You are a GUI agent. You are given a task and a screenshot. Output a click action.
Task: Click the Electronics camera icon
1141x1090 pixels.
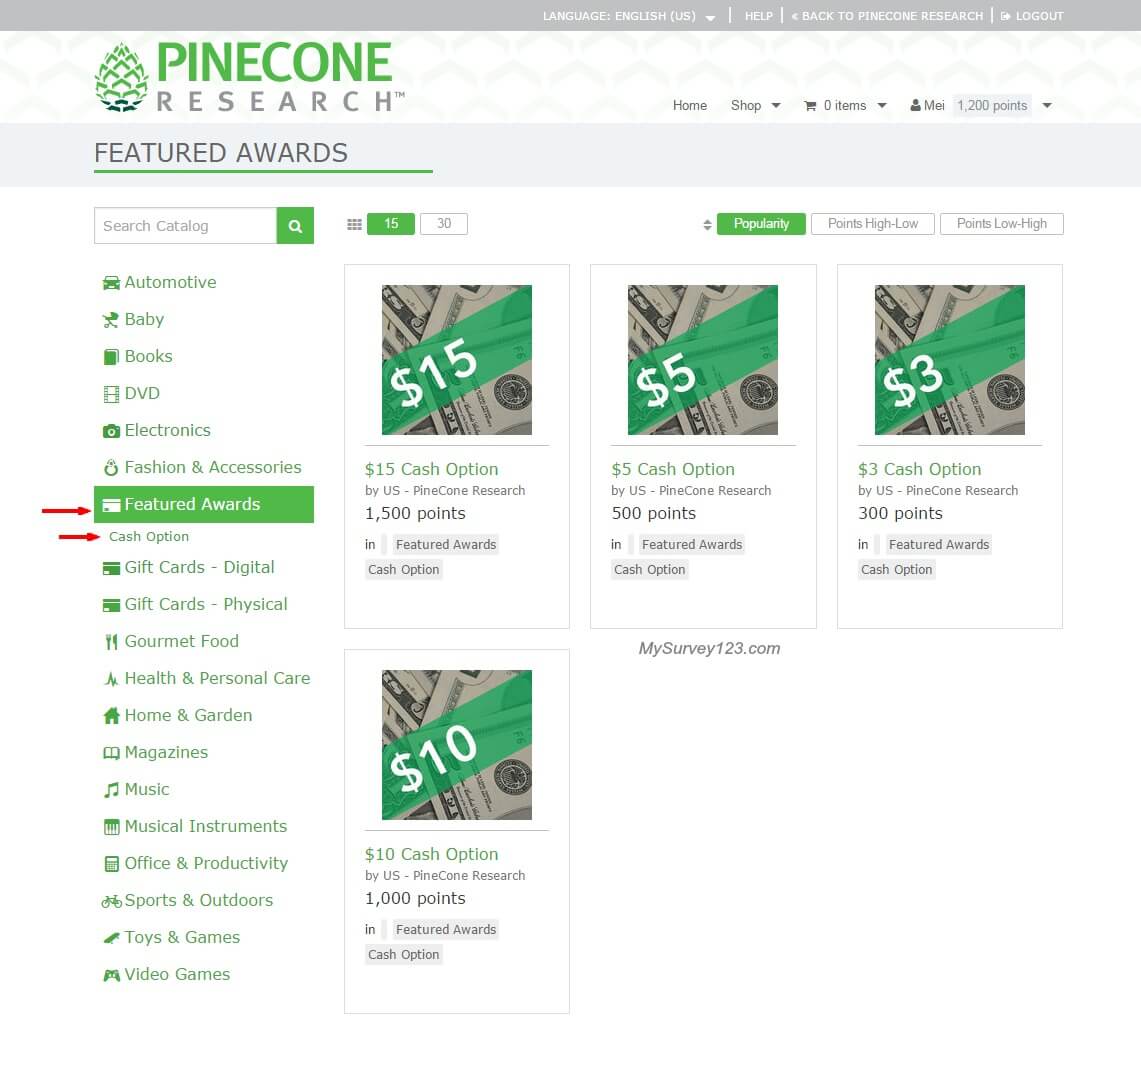[x=111, y=431]
